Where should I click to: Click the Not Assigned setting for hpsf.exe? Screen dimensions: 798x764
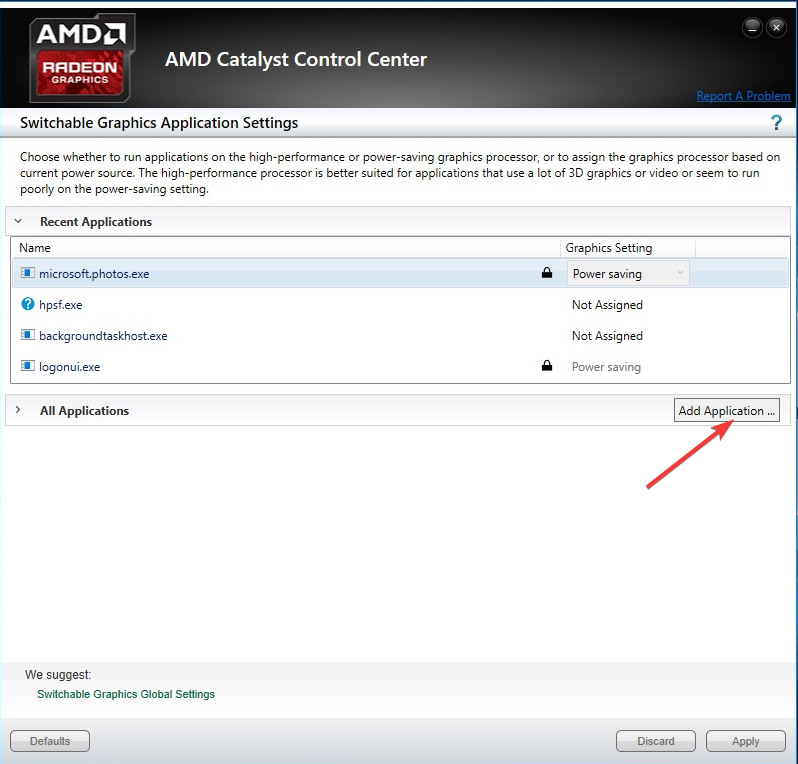pyautogui.click(x=607, y=305)
